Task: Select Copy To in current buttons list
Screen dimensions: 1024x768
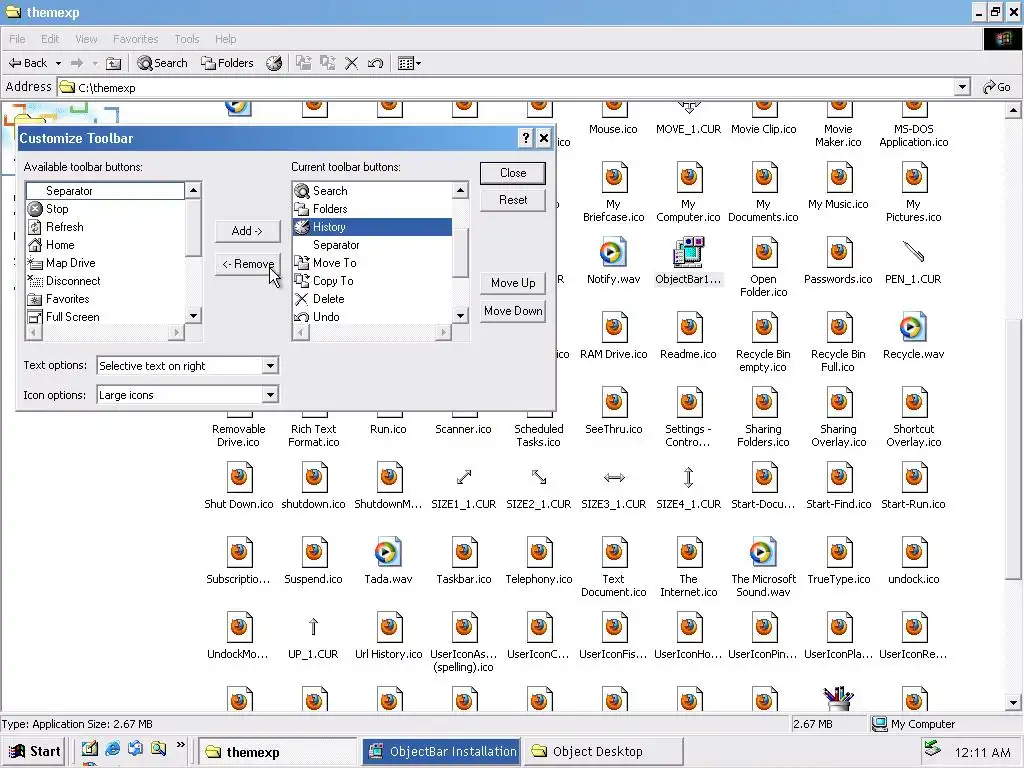Action: (x=372, y=281)
